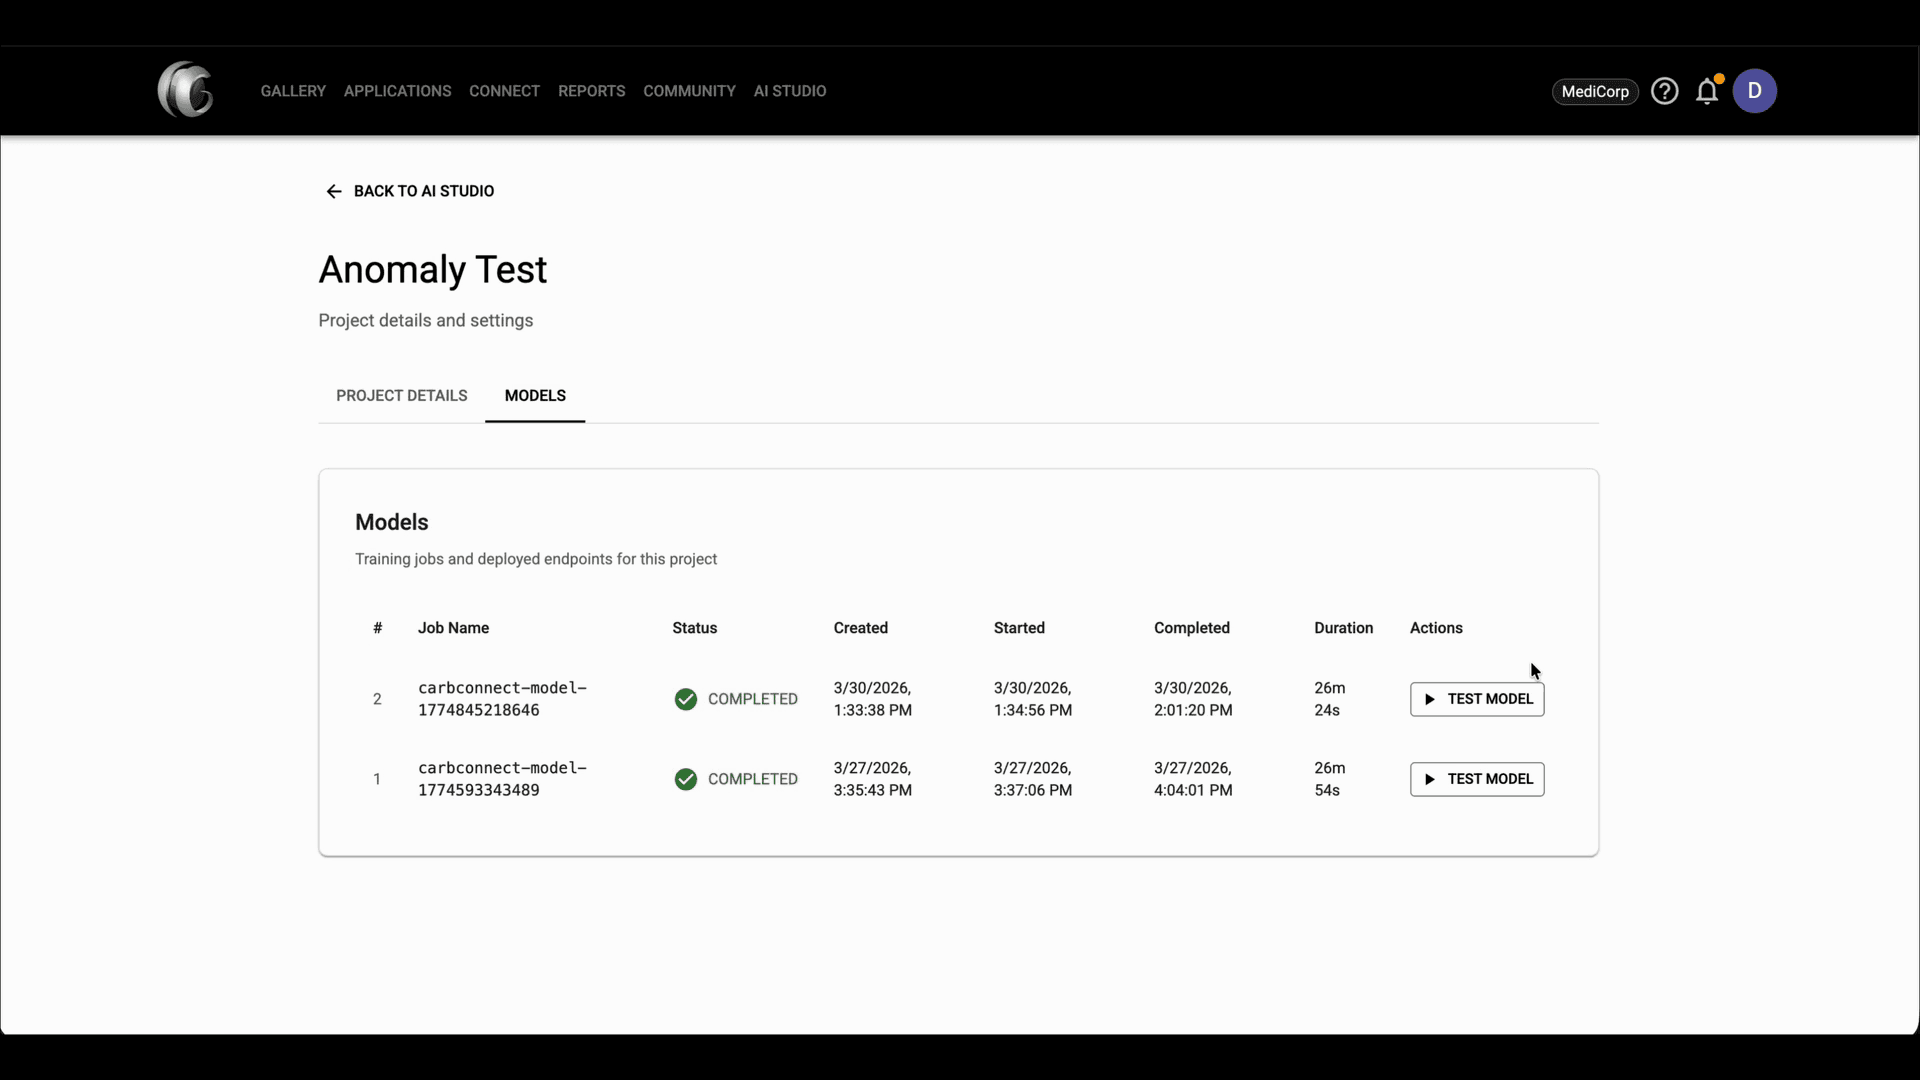The width and height of the screenshot is (1920, 1080).
Task: Open the user avatar D menu
Action: pyautogui.click(x=1754, y=91)
